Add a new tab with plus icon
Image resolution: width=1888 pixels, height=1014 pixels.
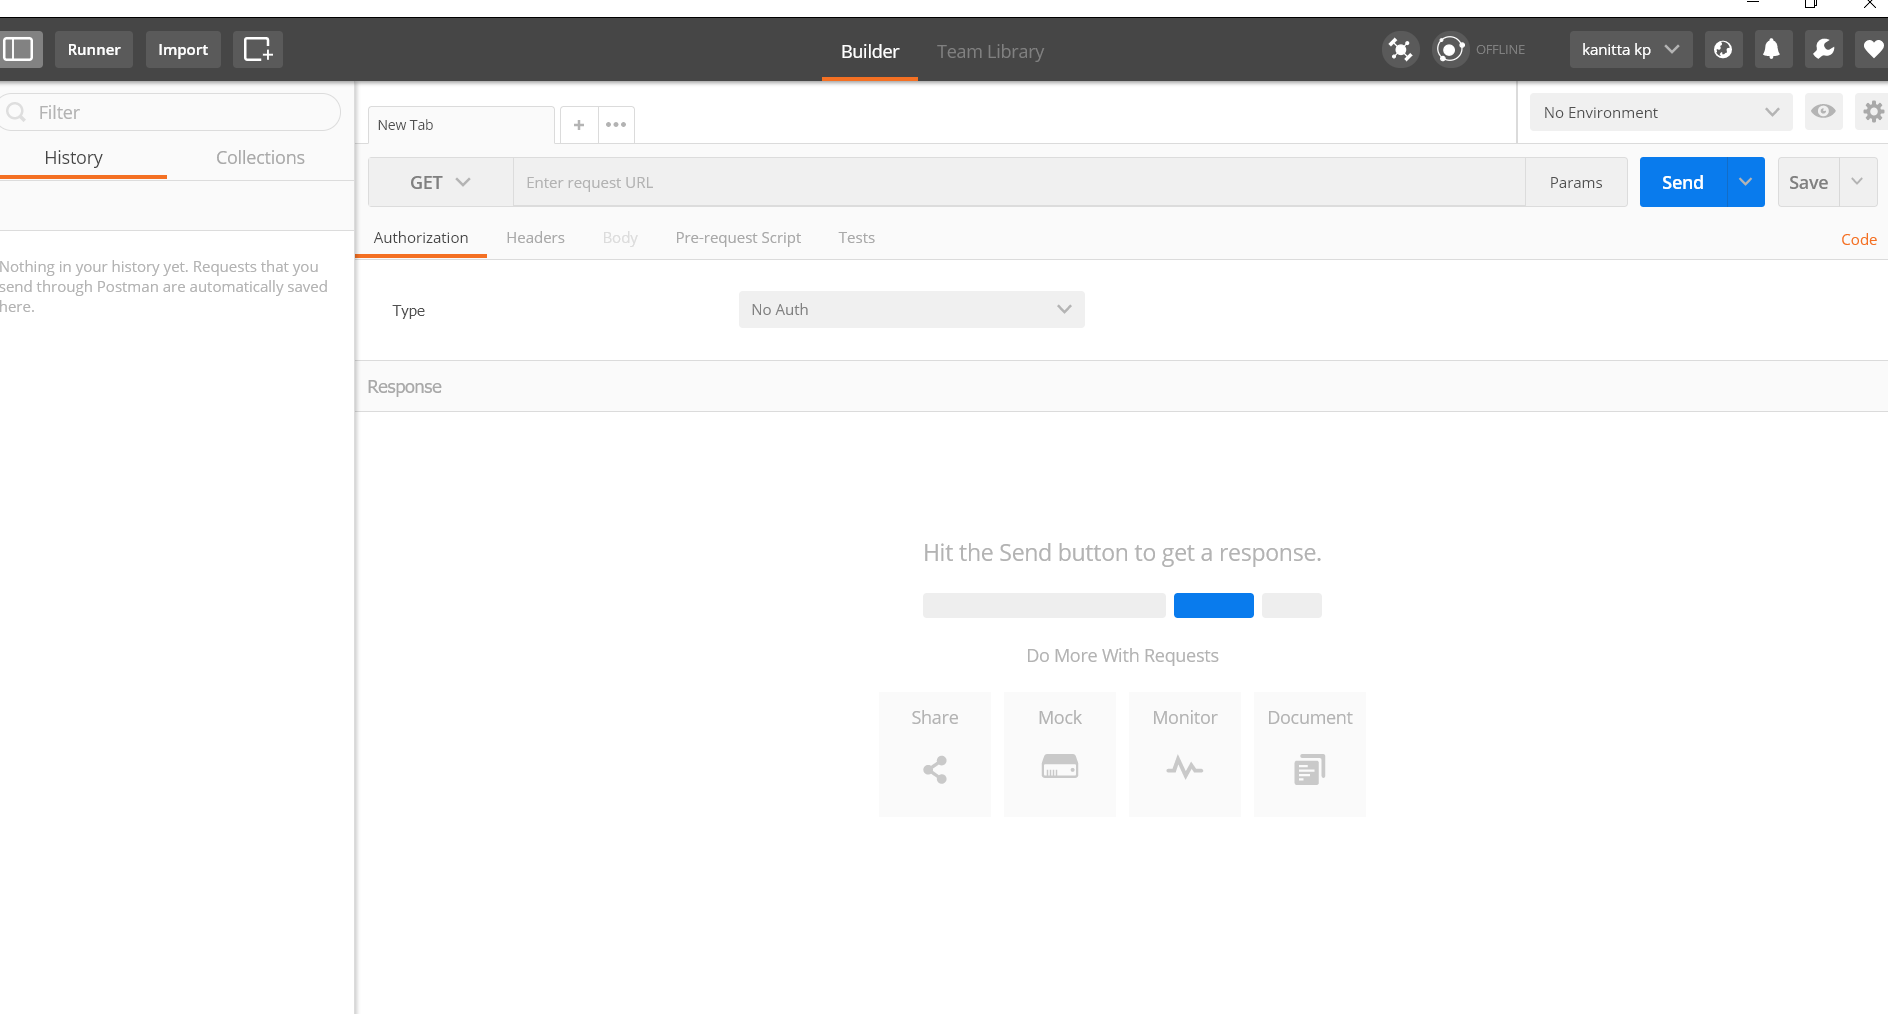[x=579, y=125]
